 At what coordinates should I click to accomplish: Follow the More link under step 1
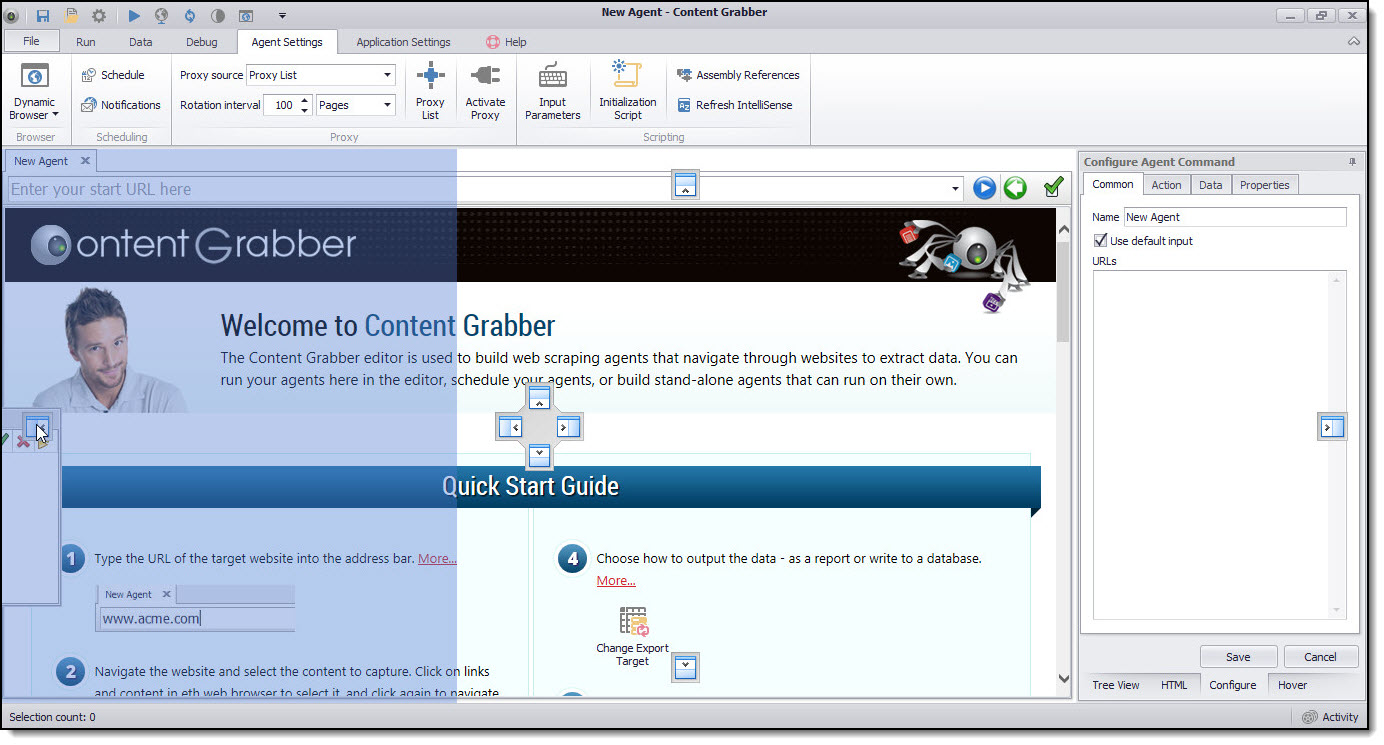pos(437,559)
